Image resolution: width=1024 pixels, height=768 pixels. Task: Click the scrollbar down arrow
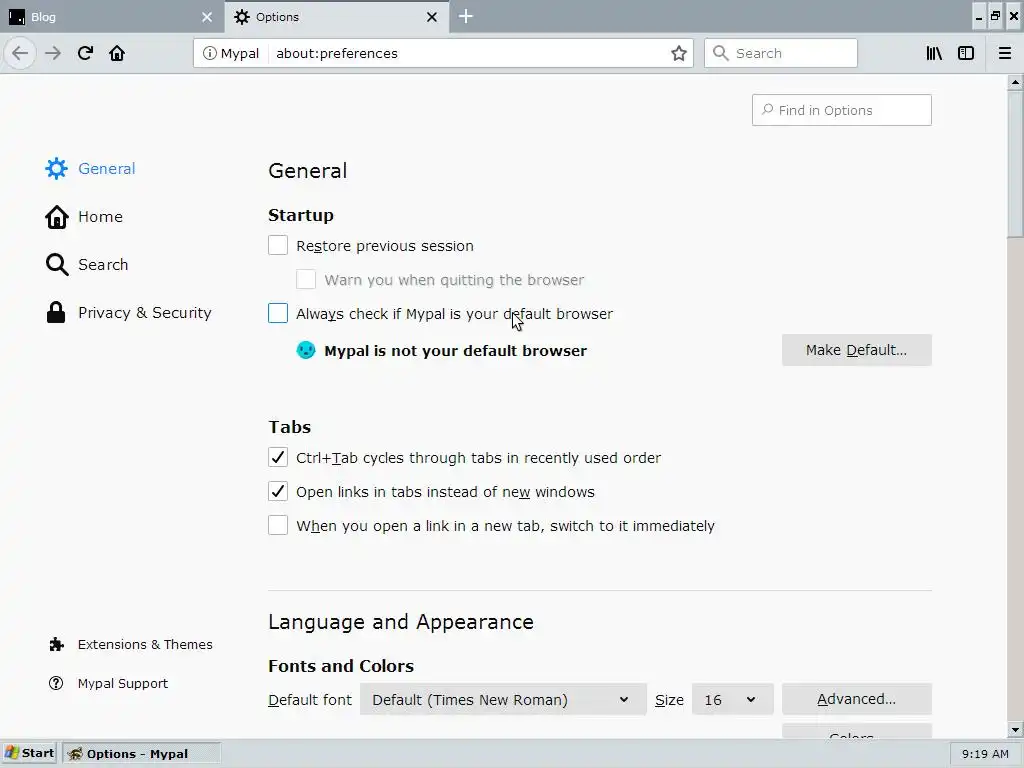tap(1015, 730)
